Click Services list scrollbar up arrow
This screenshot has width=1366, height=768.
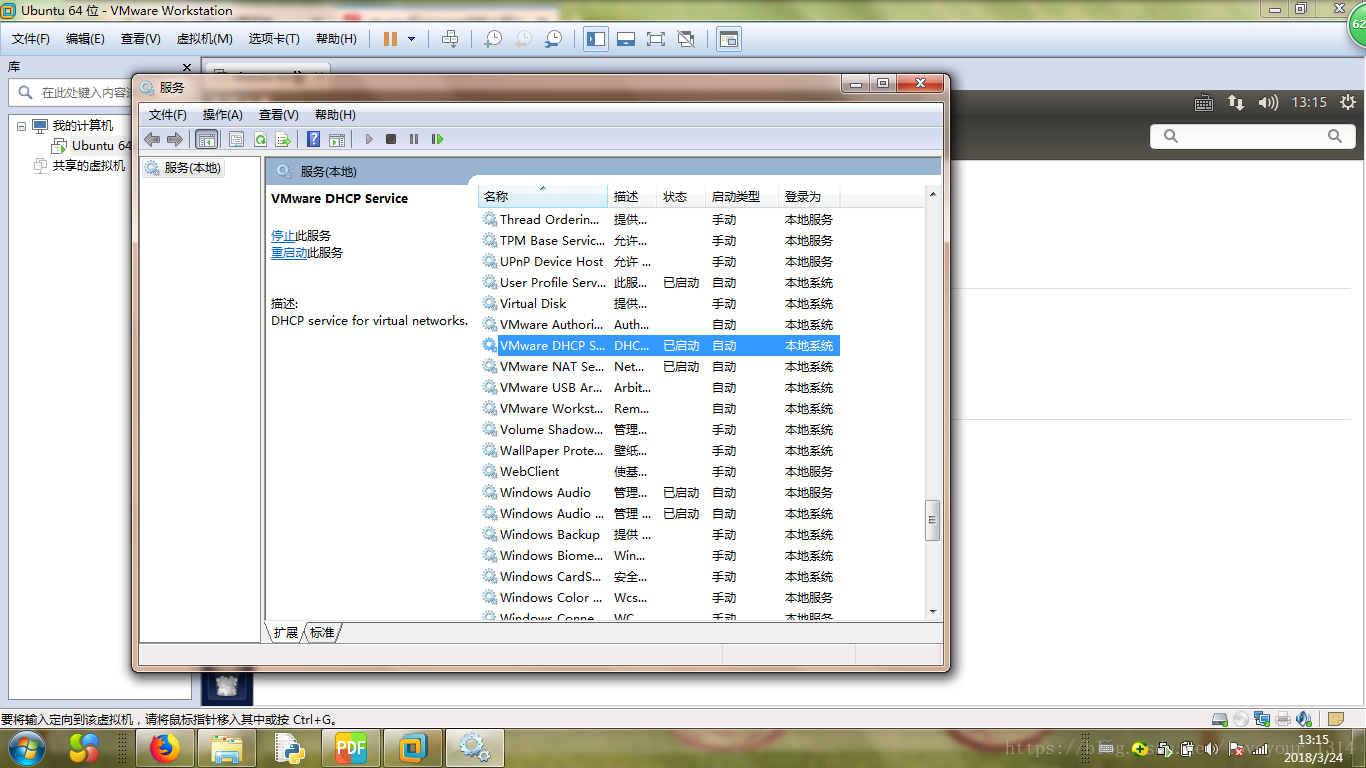pyautogui.click(x=933, y=194)
